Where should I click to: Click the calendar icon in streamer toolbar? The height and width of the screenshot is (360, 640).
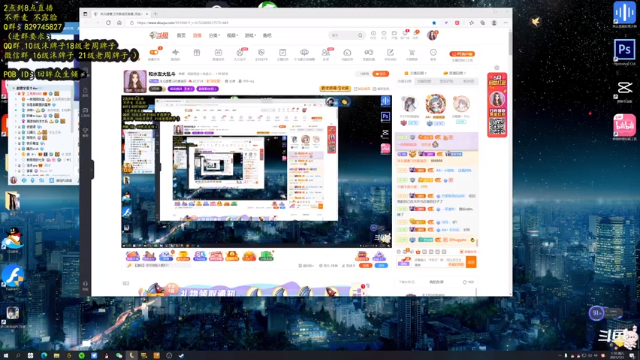pyautogui.click(x=218, y=52)
